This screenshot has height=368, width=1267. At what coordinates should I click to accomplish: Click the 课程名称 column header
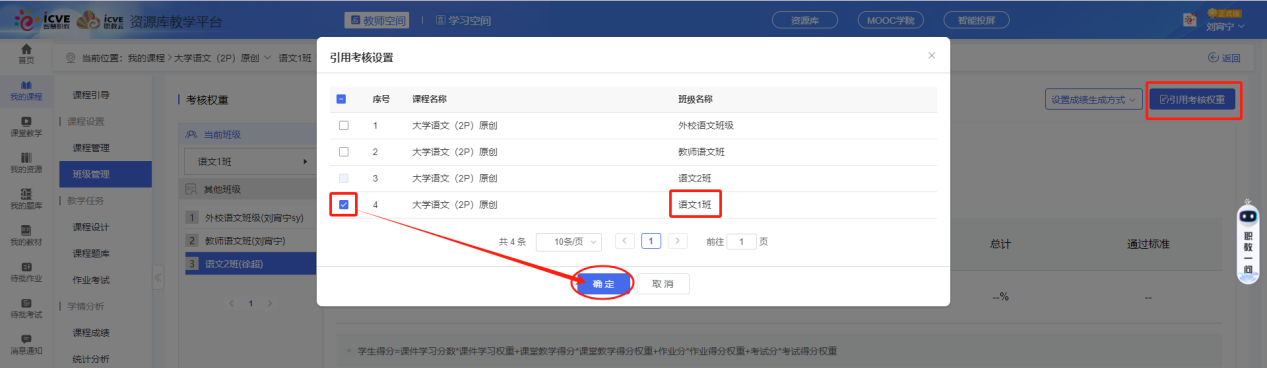pos(430,99)
